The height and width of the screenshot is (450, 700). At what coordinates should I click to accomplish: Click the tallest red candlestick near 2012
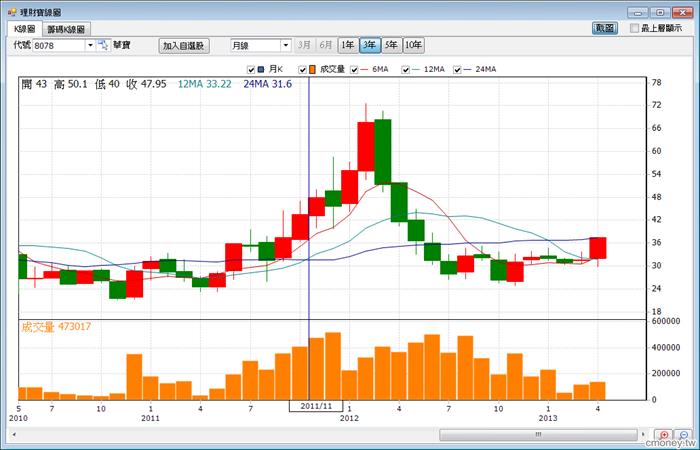pos(366,146)
